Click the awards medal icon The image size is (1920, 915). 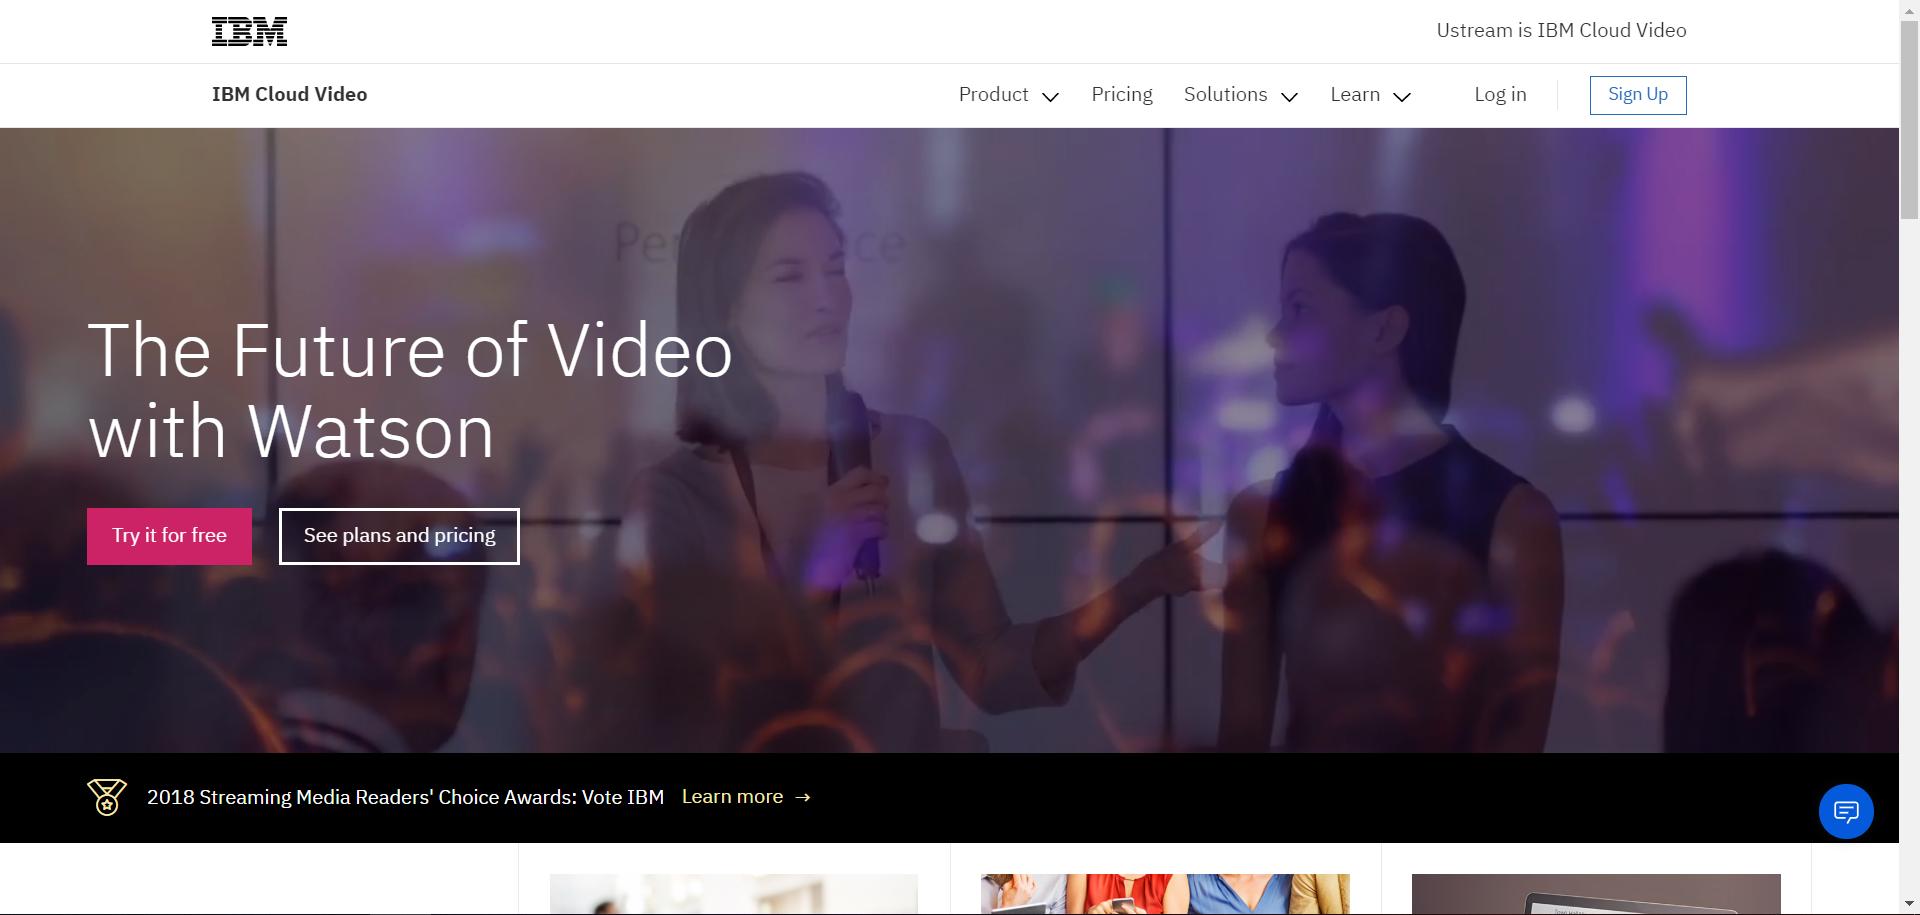107,797
